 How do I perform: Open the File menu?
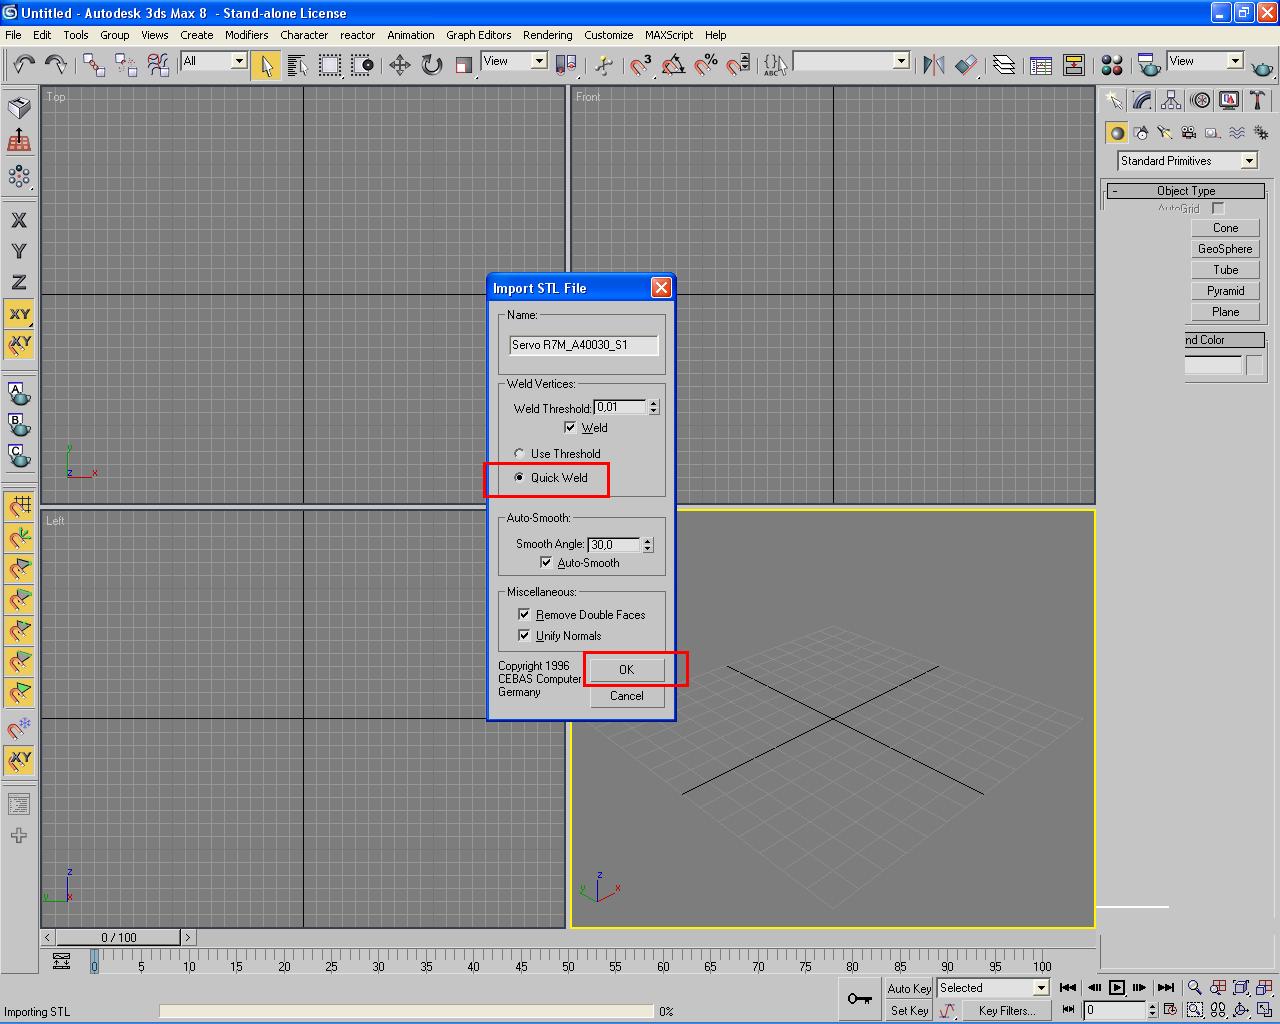point(13,35)
